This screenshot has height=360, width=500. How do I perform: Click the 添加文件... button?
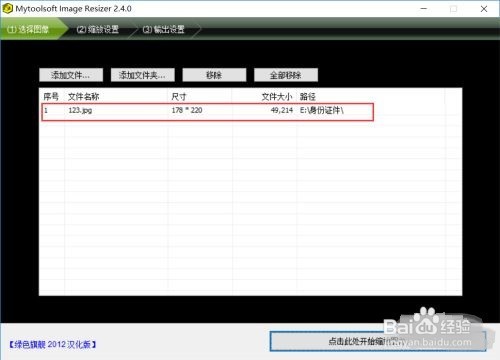(x=71, y=75)
